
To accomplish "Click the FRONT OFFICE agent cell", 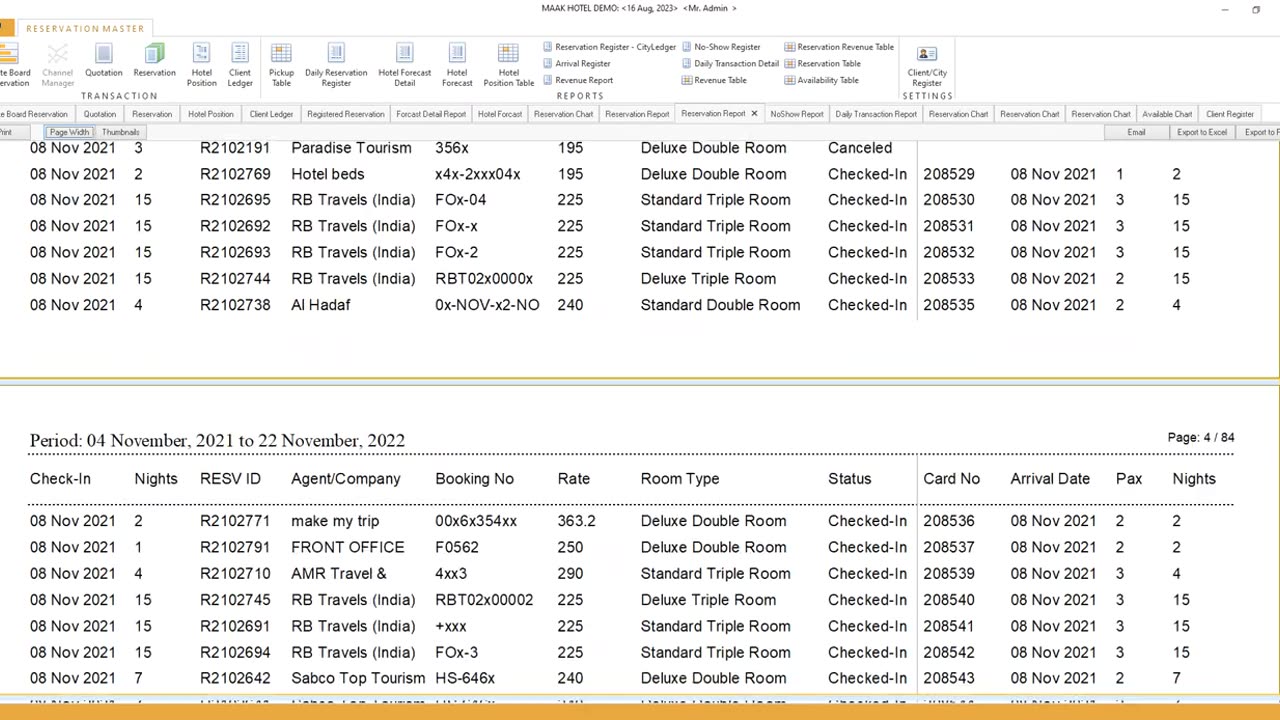I will pos(347,547).
